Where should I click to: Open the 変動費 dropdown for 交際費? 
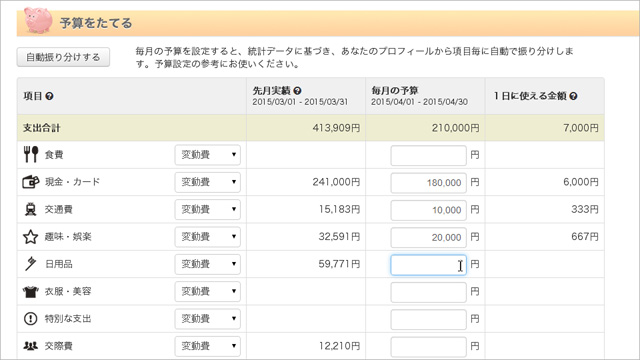tap(208, 346)
